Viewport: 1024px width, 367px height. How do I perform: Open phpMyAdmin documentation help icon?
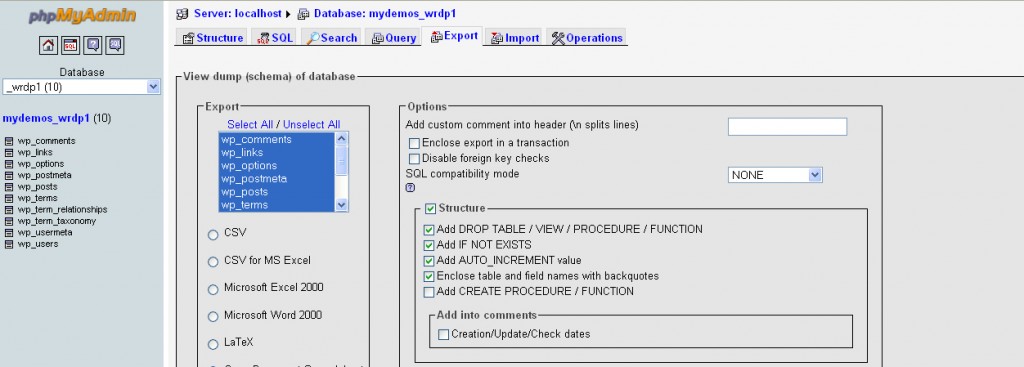click(x=93, y=45)
